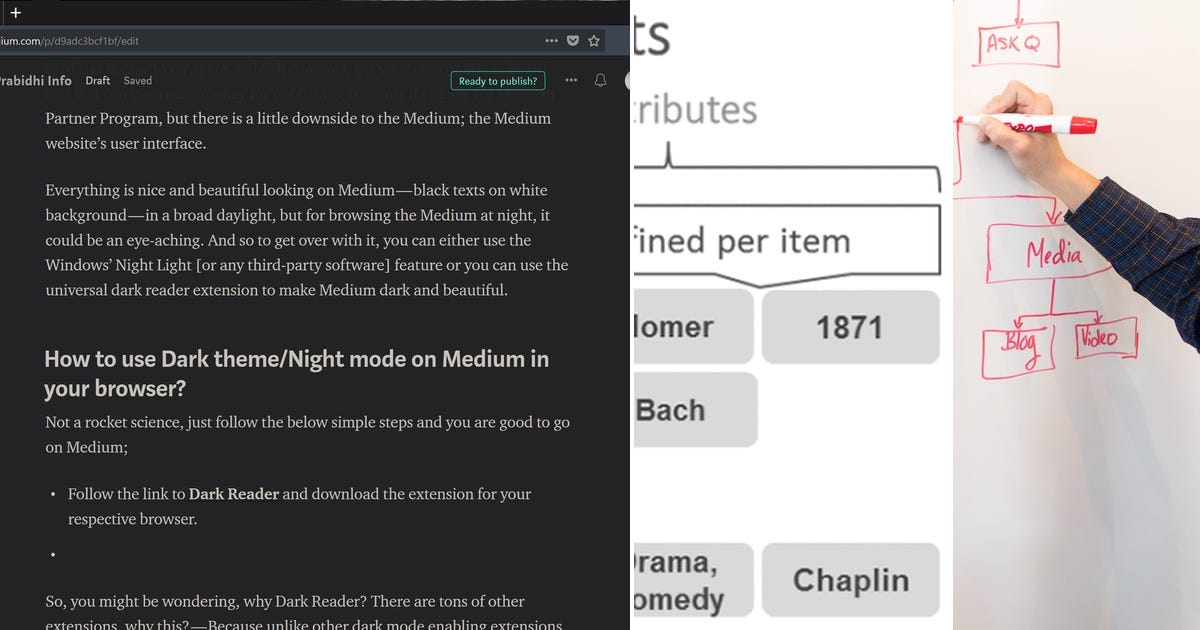Select the 1871 answer button
The height and width of the screenshot is (630, 1200).
point(850,327)
